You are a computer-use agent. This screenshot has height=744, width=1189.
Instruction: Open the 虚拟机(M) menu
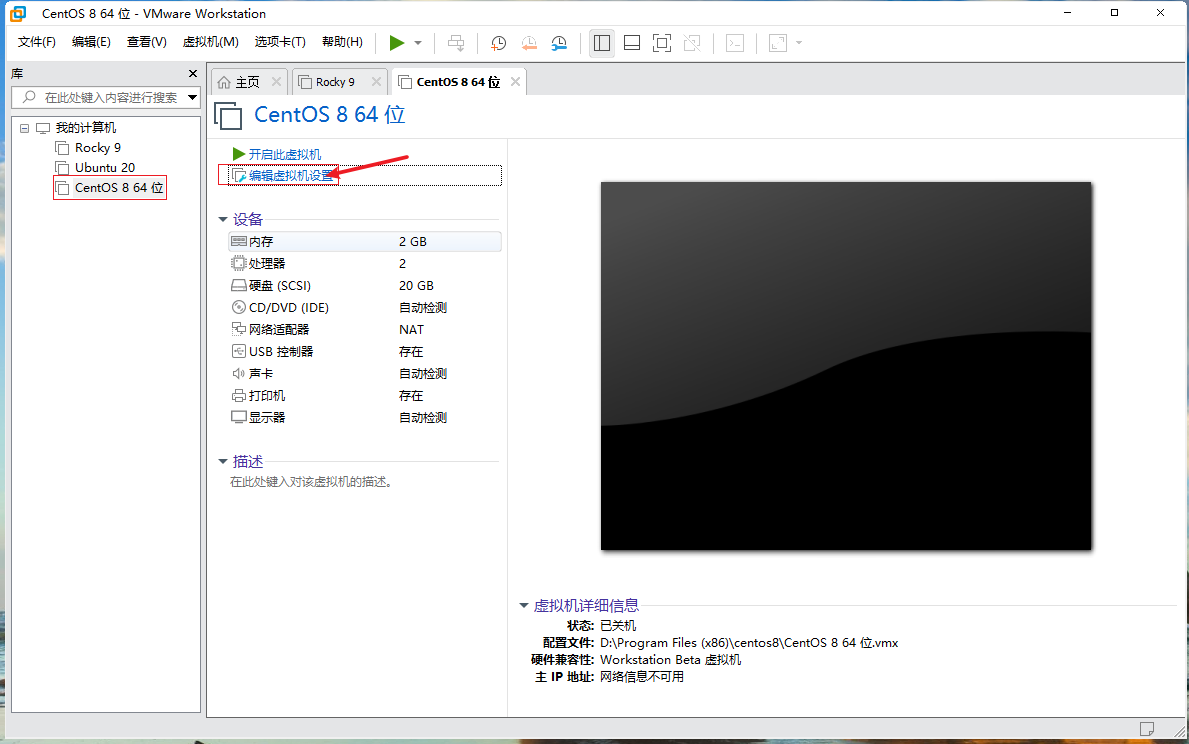(210, 42)
